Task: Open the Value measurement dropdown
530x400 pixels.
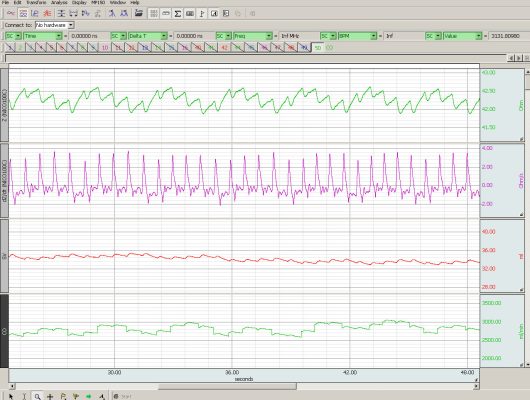Action: [x=462, y=36]
